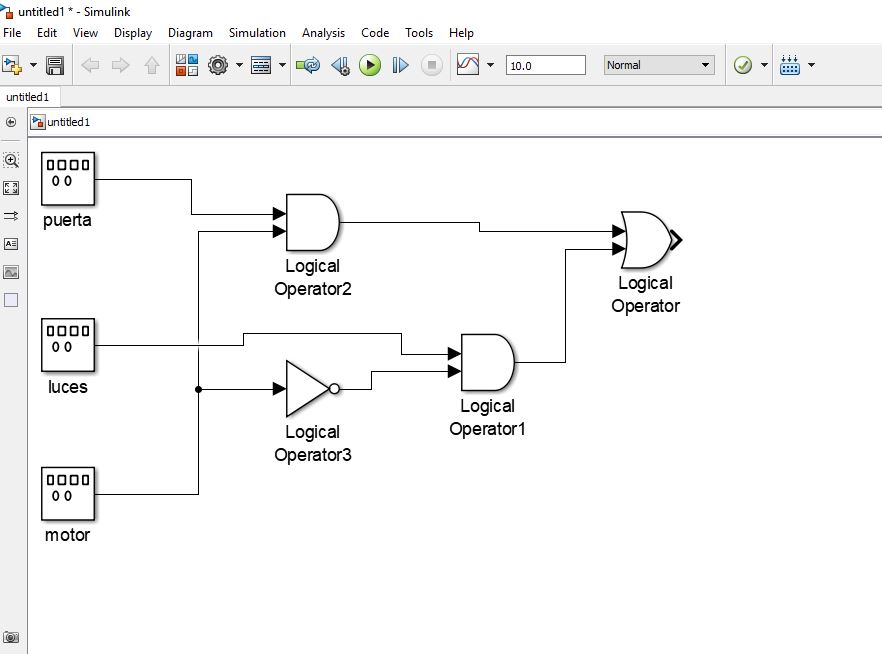Toggle the Hide/Show Model Browser arrow
882x654 pixels.
coord(11,122)
